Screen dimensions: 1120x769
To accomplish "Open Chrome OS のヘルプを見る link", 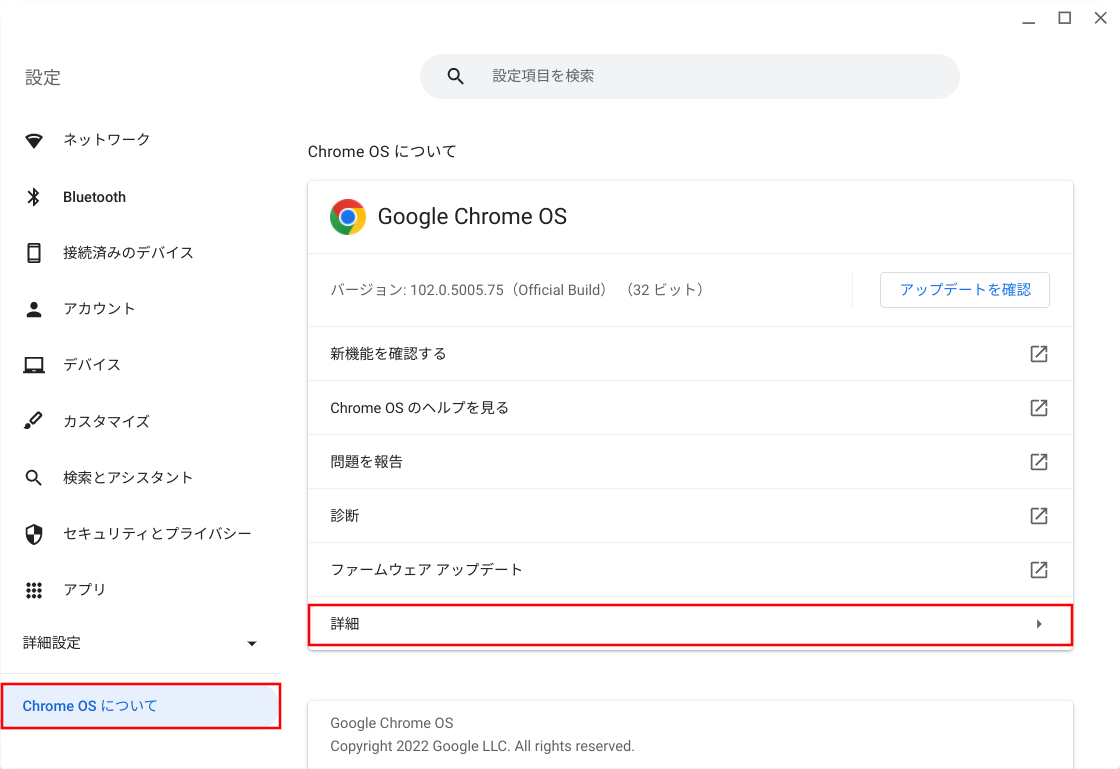I will [x=420, y=408].
